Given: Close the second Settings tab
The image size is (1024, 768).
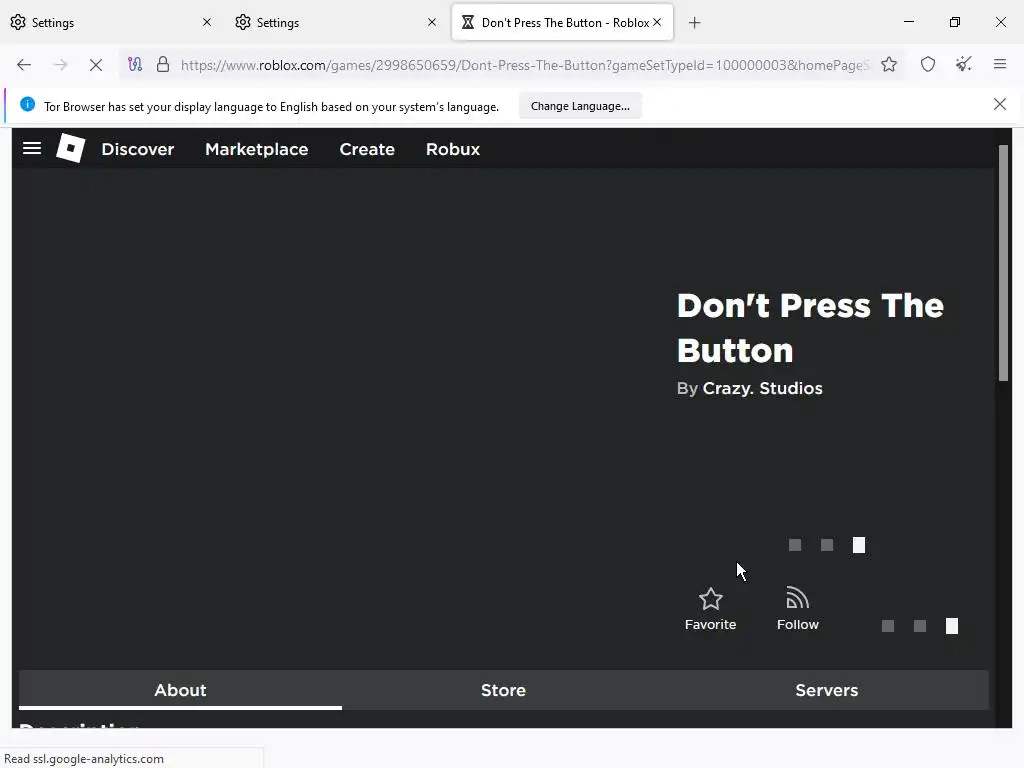Looking at the screenshot, I should coord(432,22).
